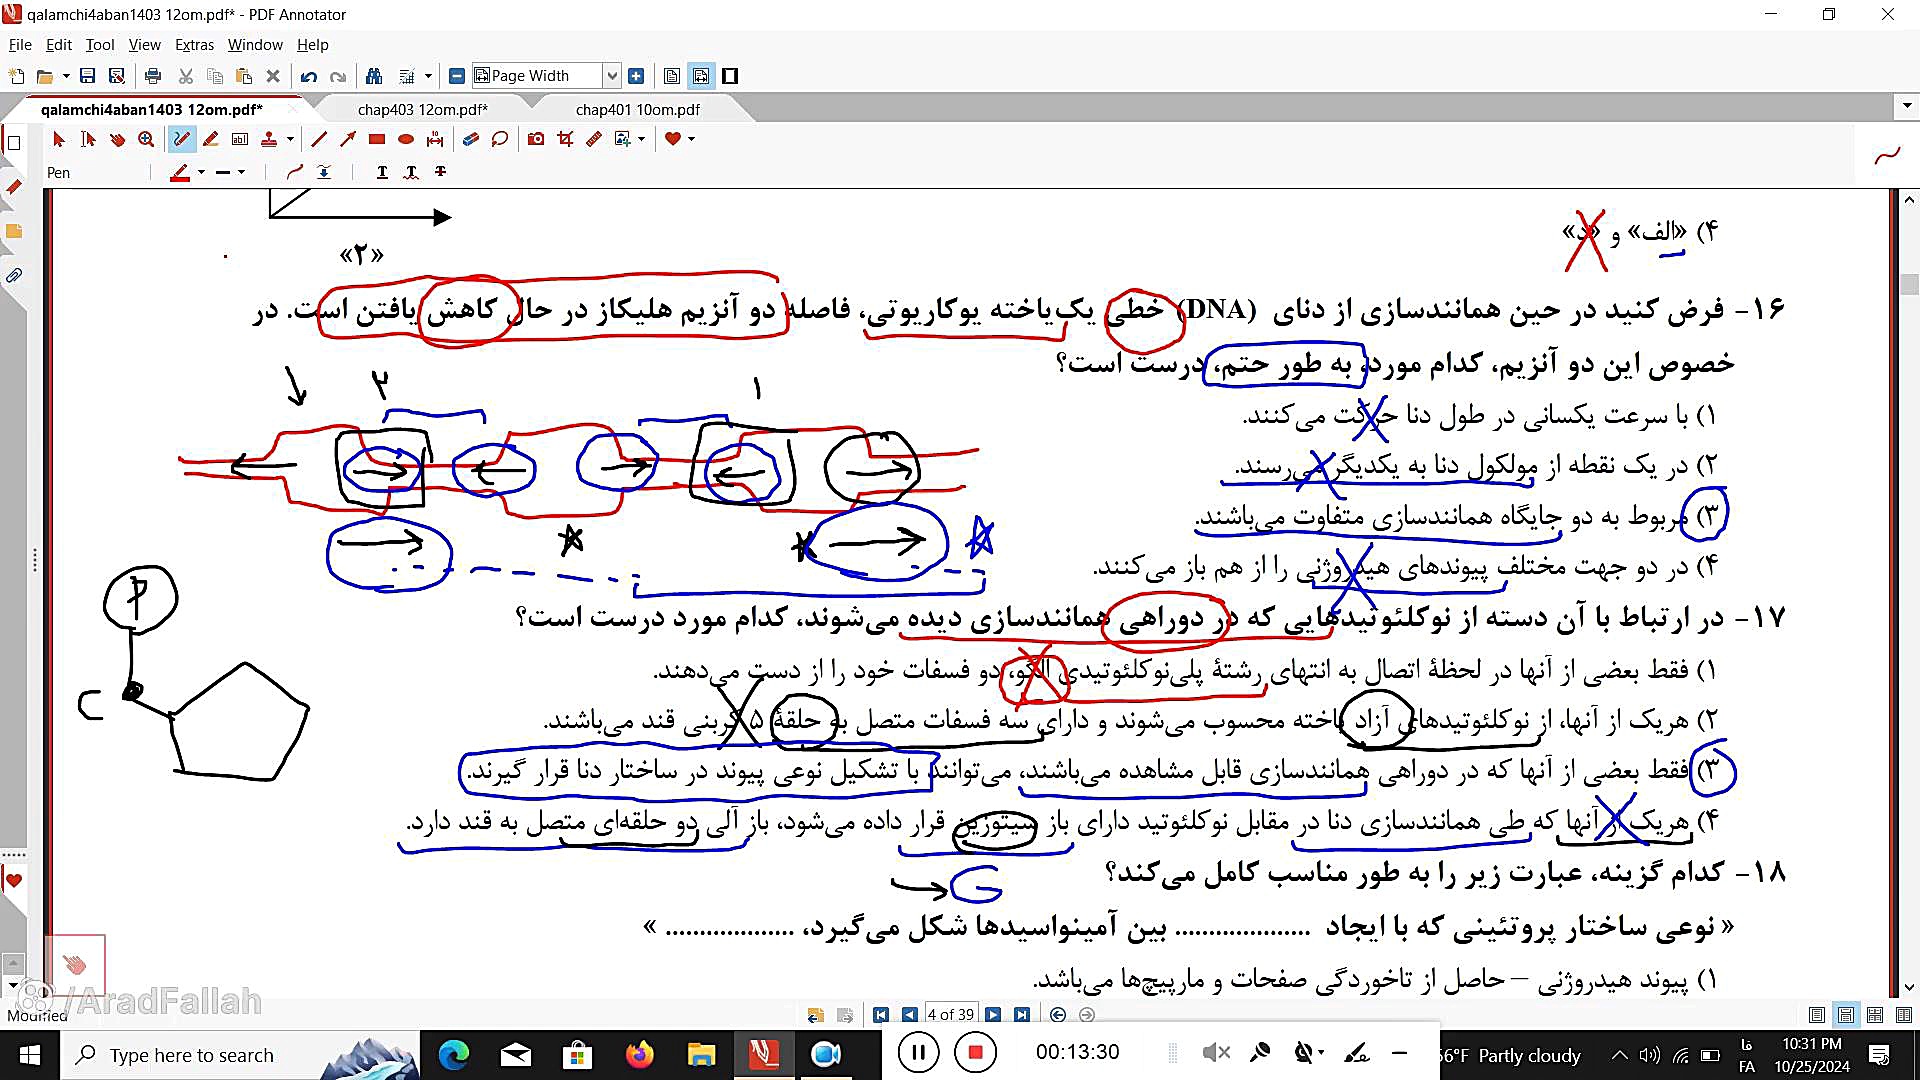1920x1080 pixels.
Task: Activate the Text box tool
Action: pyautogui.click(x=240, y=139)
